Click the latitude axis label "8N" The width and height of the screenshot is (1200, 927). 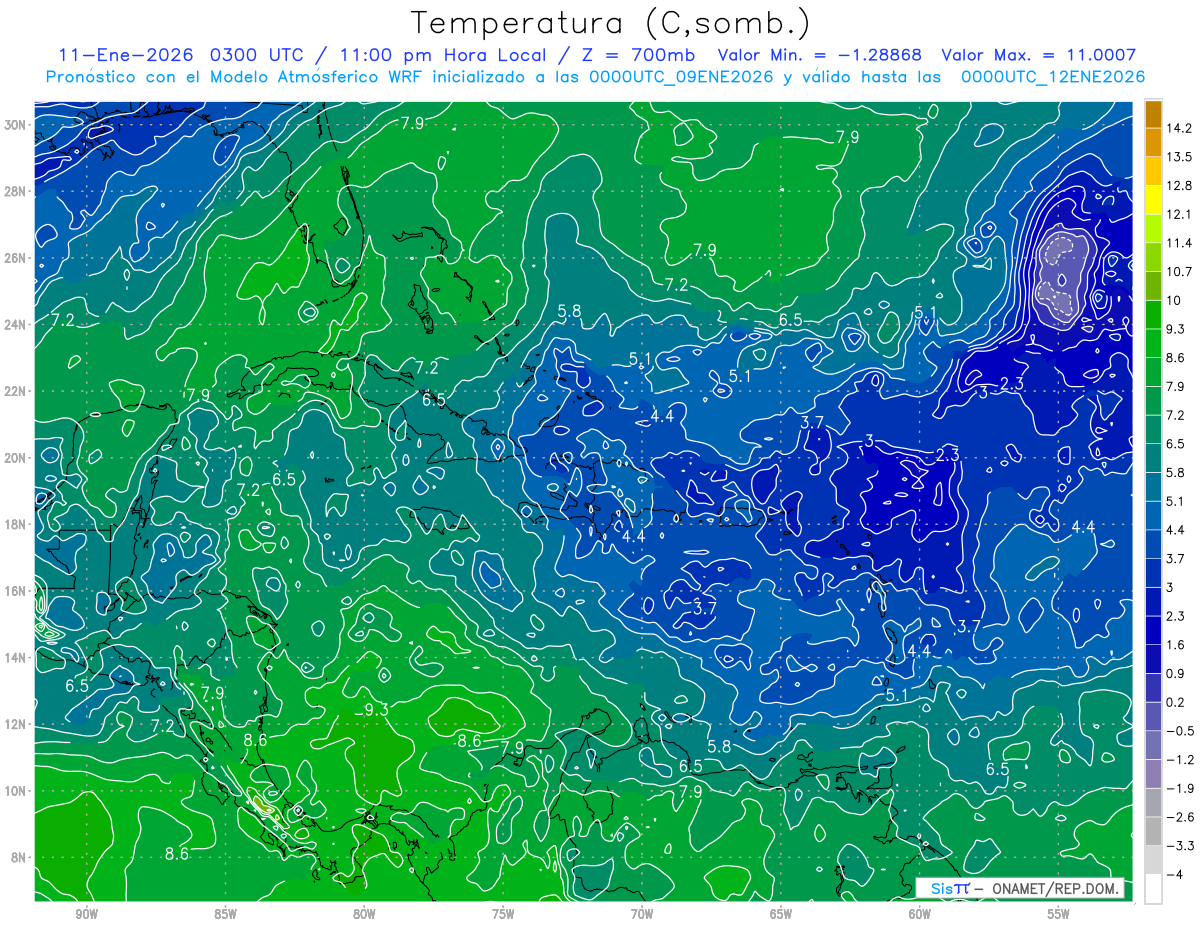coord(19,857)
